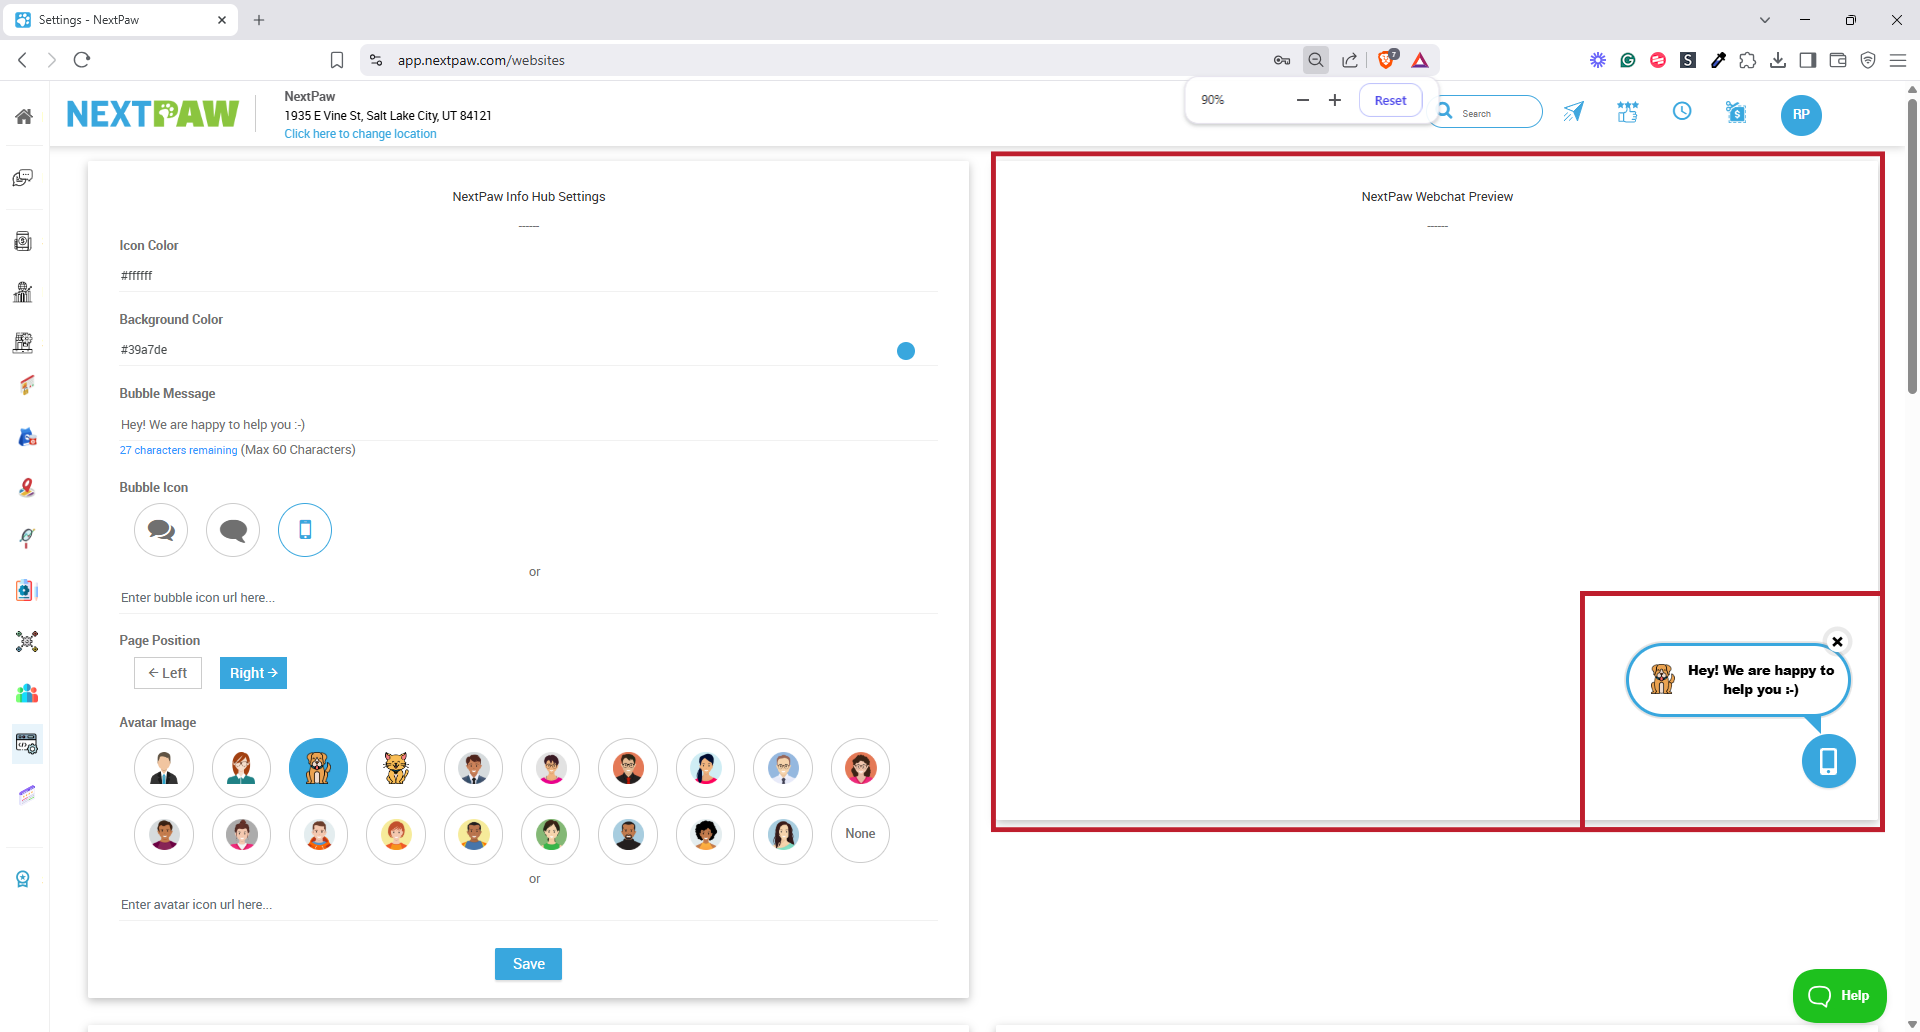This screenshot has height=1032, width=1920.
Task: Close the webchat preview bubble message
Action: [1837, 642]
